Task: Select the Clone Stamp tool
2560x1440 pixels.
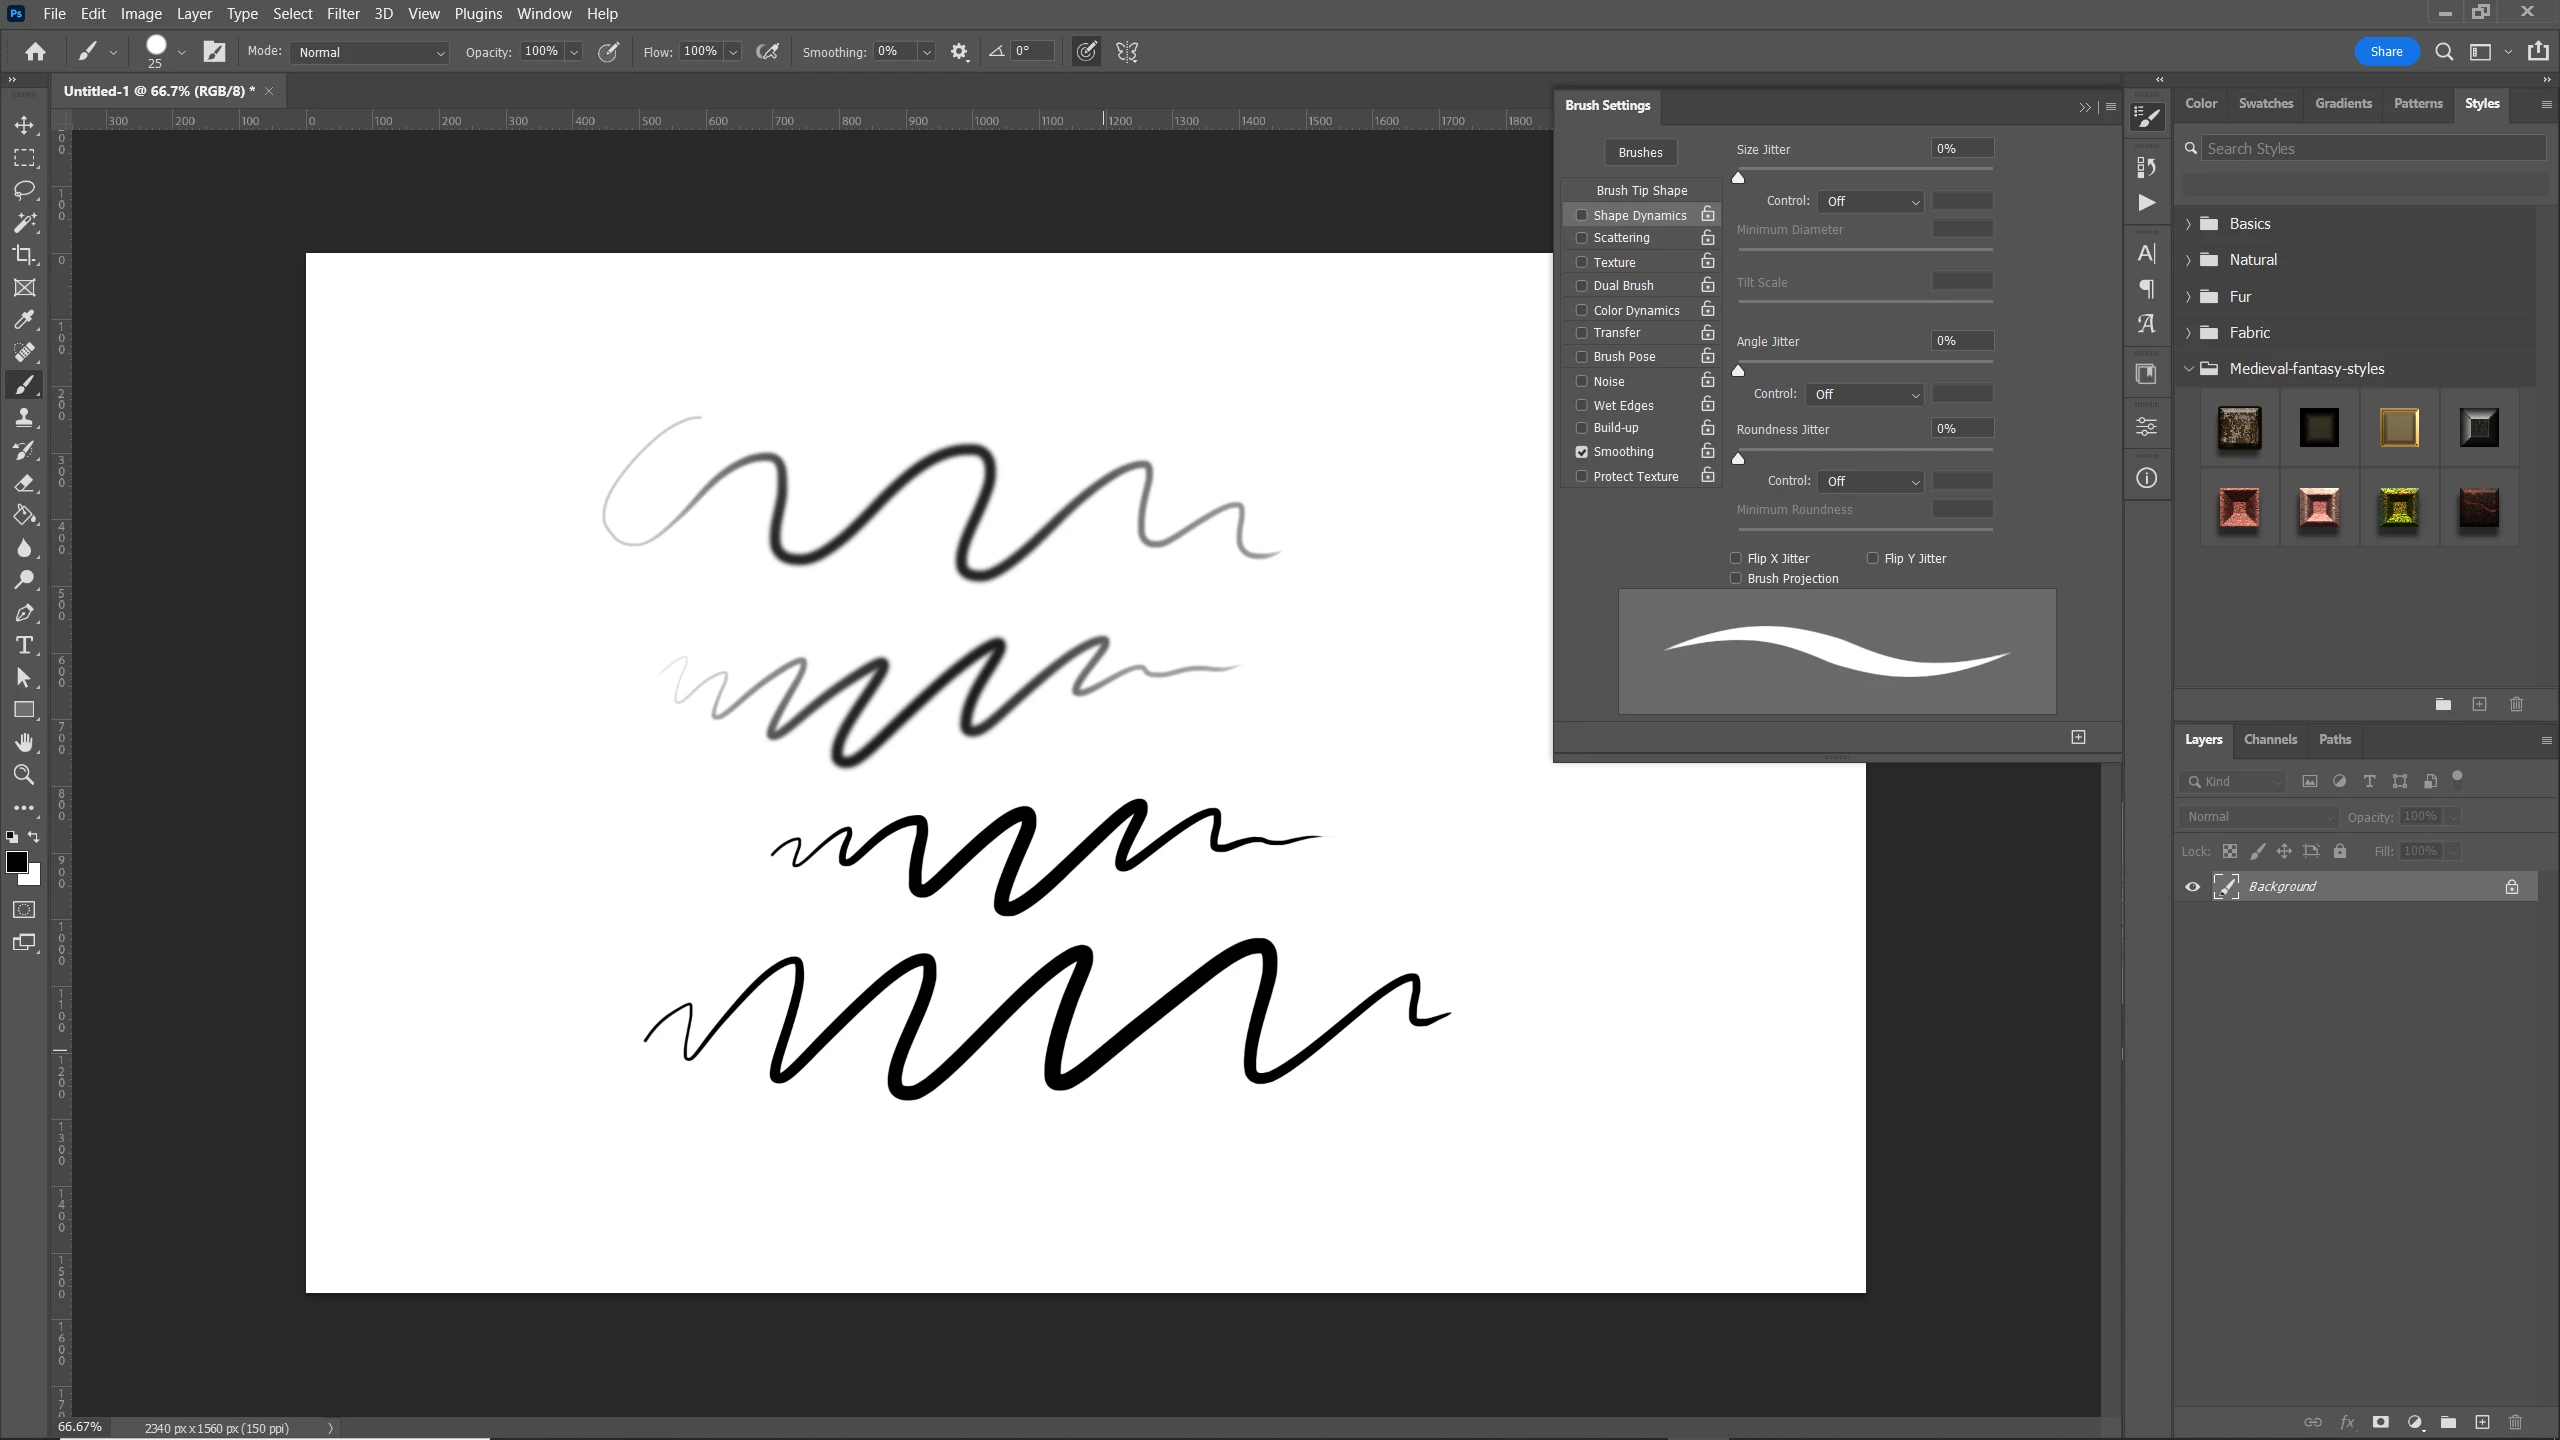Action: (x=24, y=418)
